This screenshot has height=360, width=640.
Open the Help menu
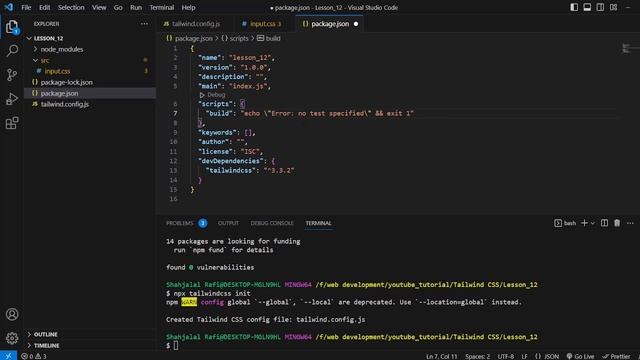[188, 7]
